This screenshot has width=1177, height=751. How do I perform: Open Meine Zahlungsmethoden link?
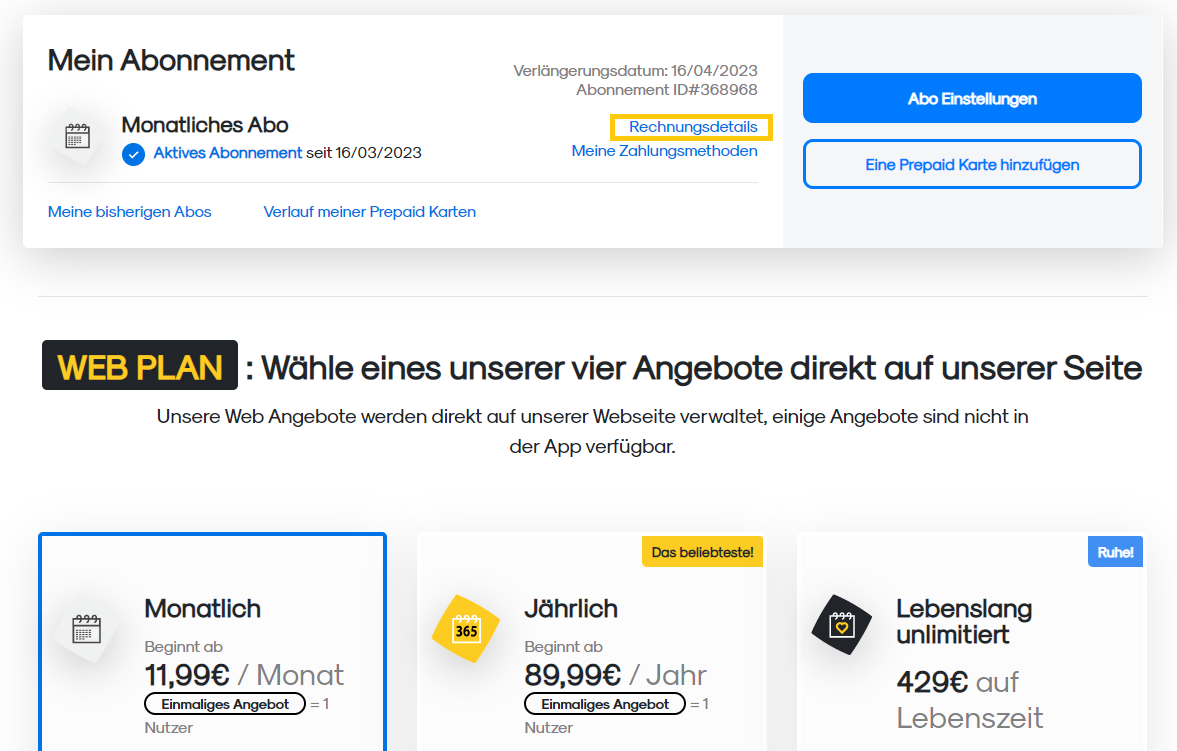tap(664, 151)
